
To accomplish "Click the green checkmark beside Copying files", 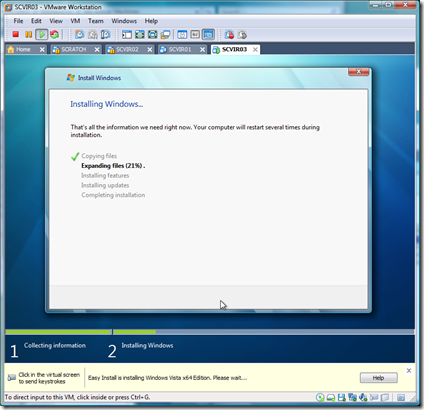I will [x=75, y=156].
